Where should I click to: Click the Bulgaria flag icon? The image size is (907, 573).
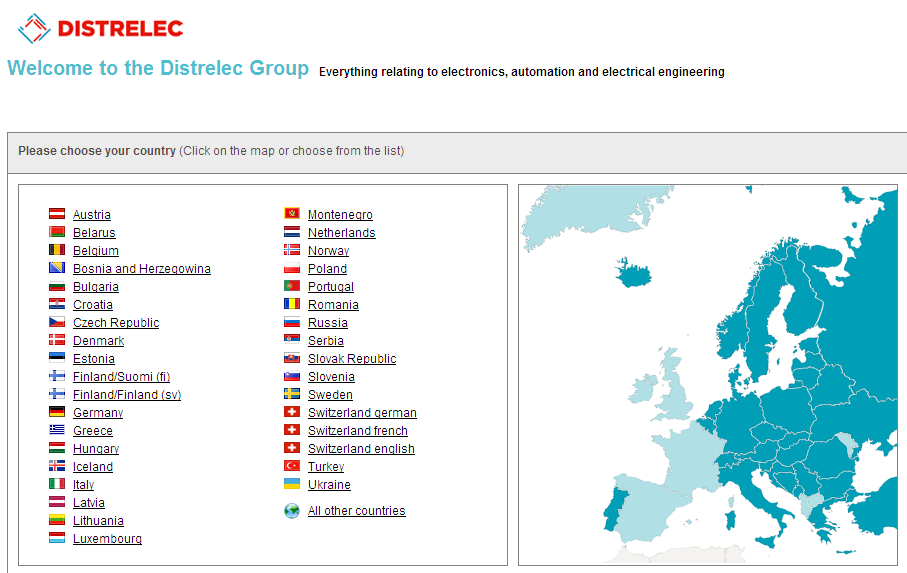point(57,286)
